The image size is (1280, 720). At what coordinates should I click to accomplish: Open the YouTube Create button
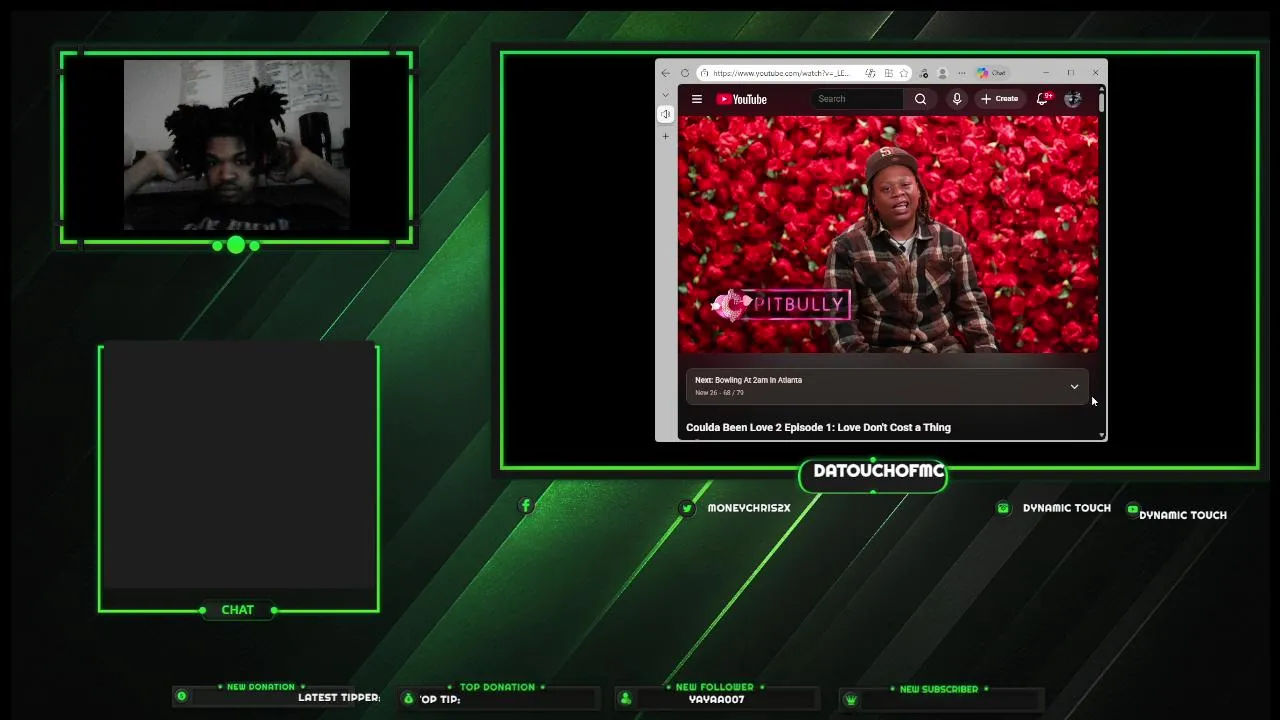(x=1000, y=99)
